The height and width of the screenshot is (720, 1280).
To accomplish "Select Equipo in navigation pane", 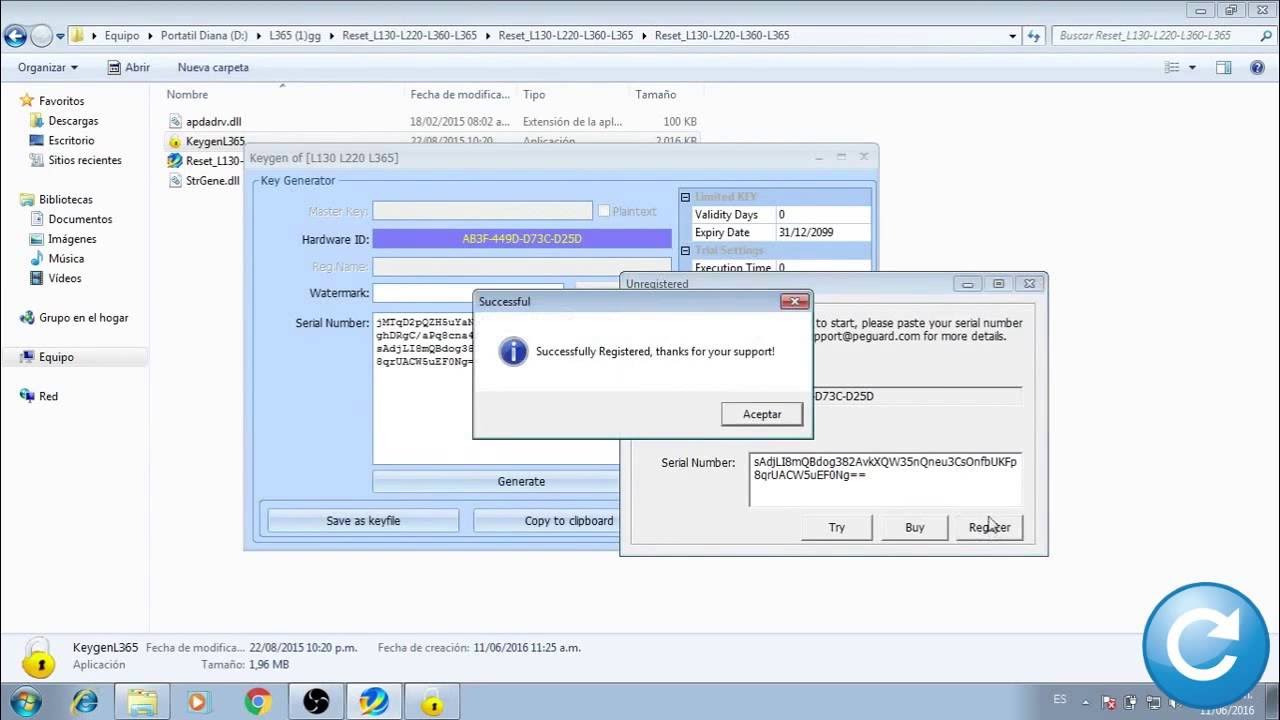I will 56,357.
